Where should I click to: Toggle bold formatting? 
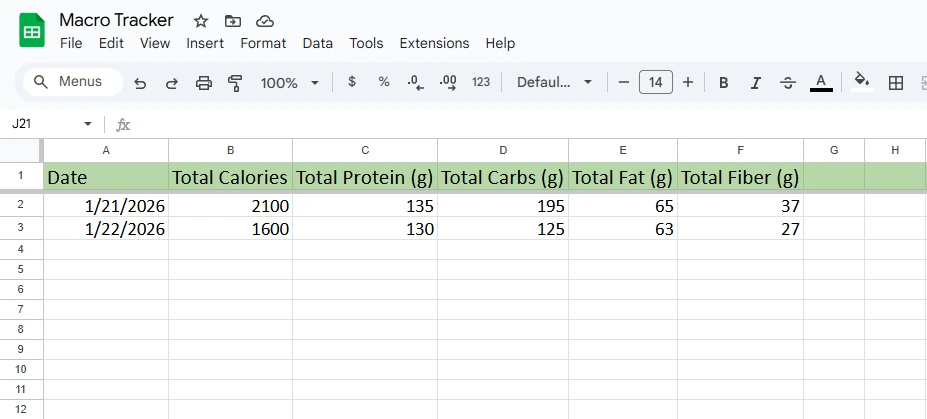723,83
